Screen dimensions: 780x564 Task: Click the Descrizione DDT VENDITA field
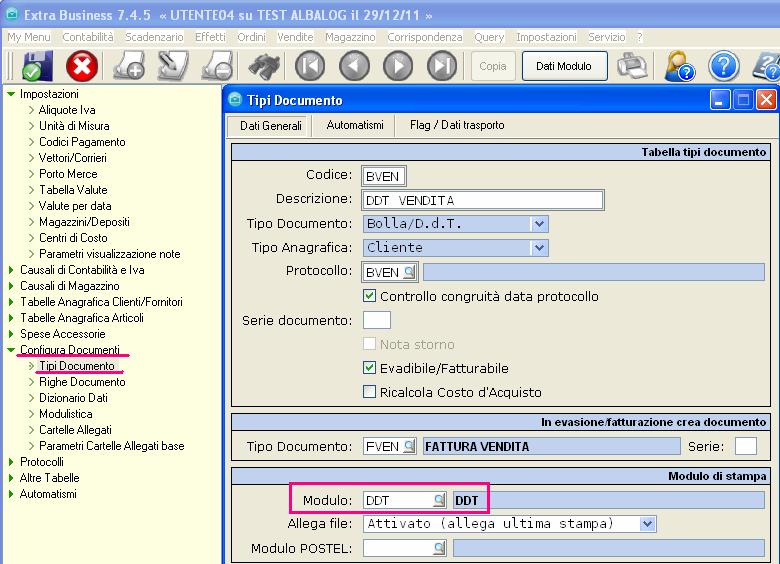(x=483, y=200)
